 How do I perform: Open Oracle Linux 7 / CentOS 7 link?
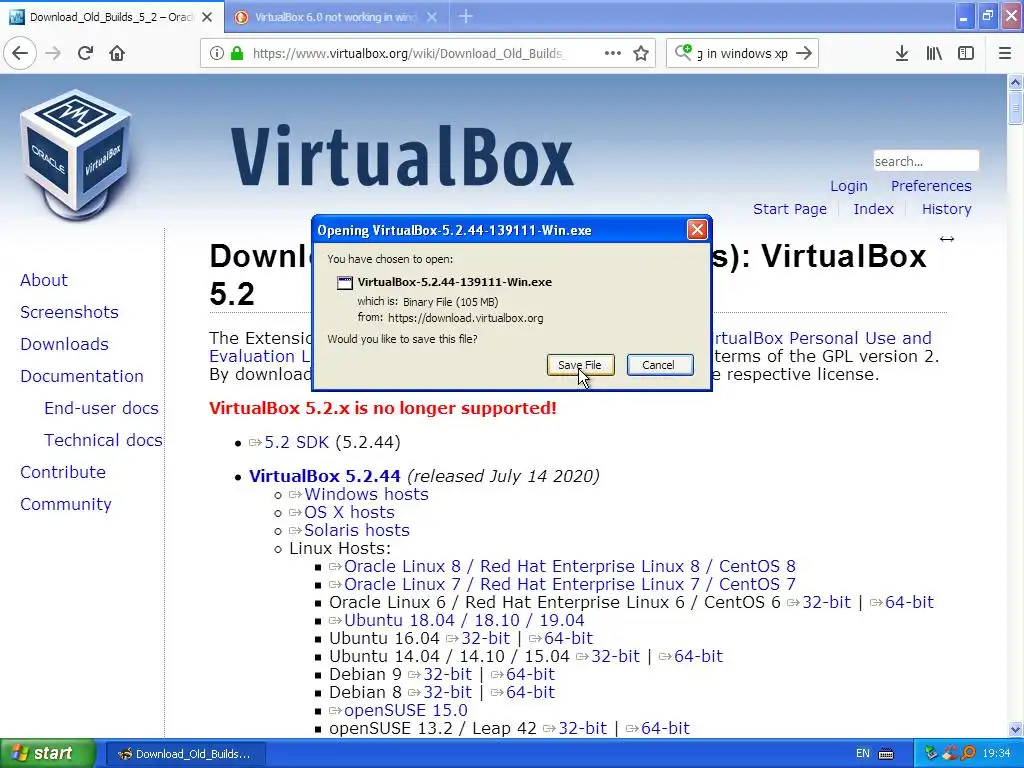[x=569, y=584]
